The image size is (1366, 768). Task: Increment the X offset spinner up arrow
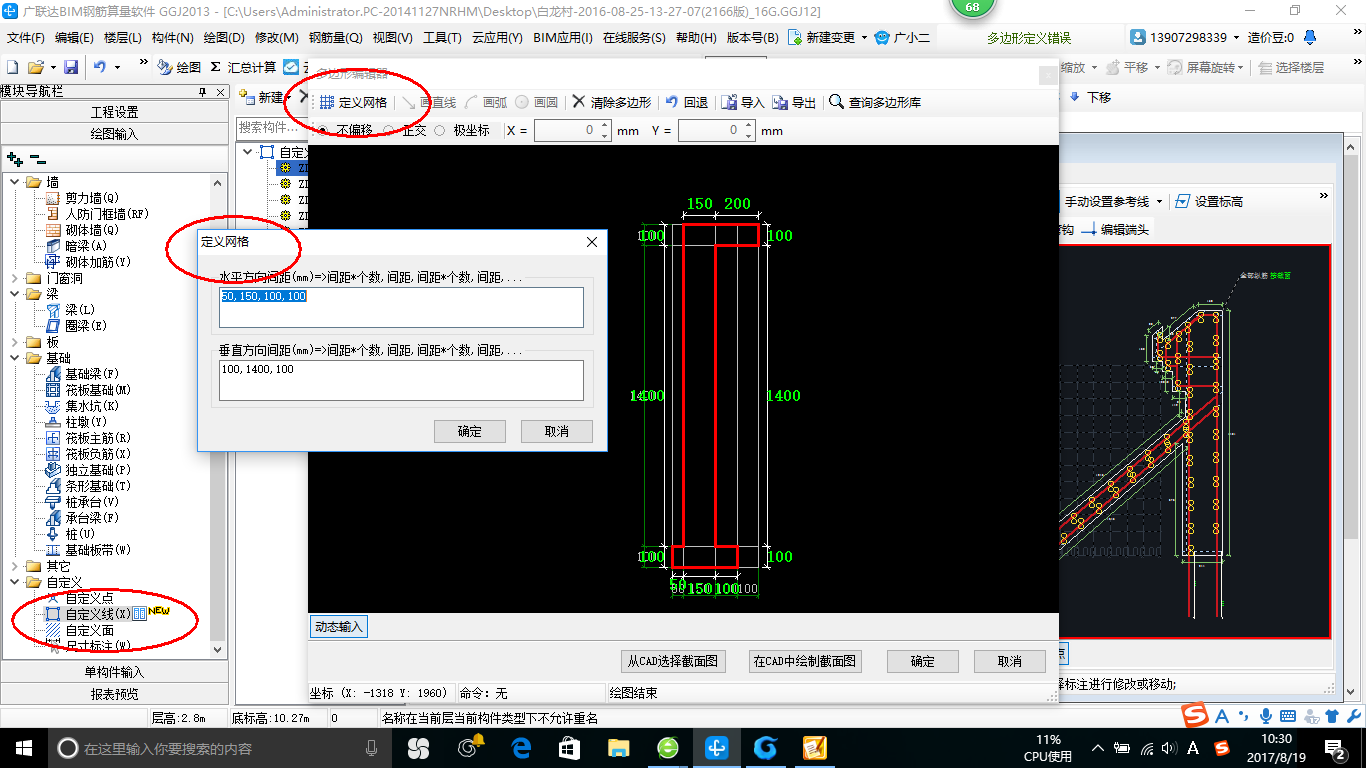(605, 126)
